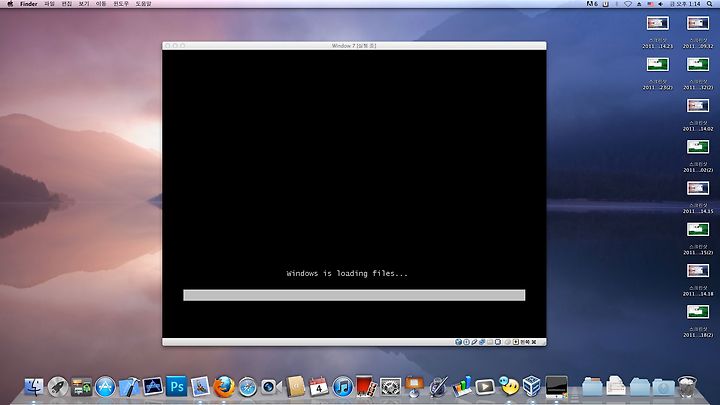Click VirtualBox hard disk activity indicator
The width and height of the screenshot is (720, 405).
(459, 342)
